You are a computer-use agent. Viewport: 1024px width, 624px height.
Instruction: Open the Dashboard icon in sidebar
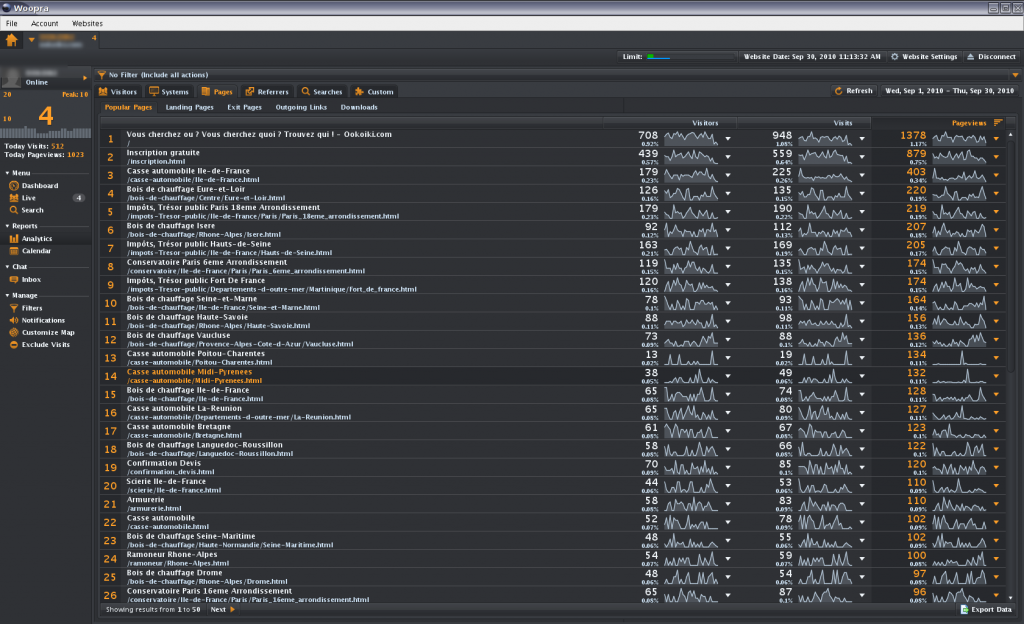[14, 186]
